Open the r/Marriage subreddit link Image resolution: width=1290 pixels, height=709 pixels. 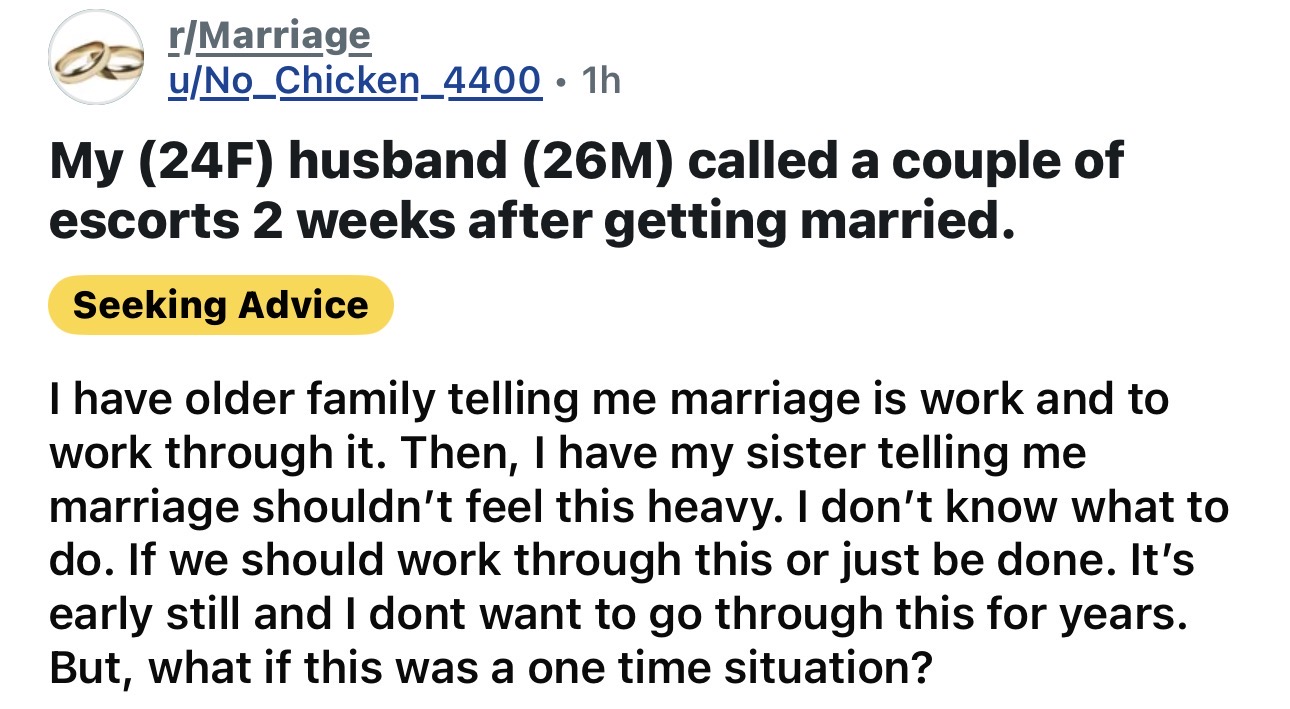click(269, 36)
